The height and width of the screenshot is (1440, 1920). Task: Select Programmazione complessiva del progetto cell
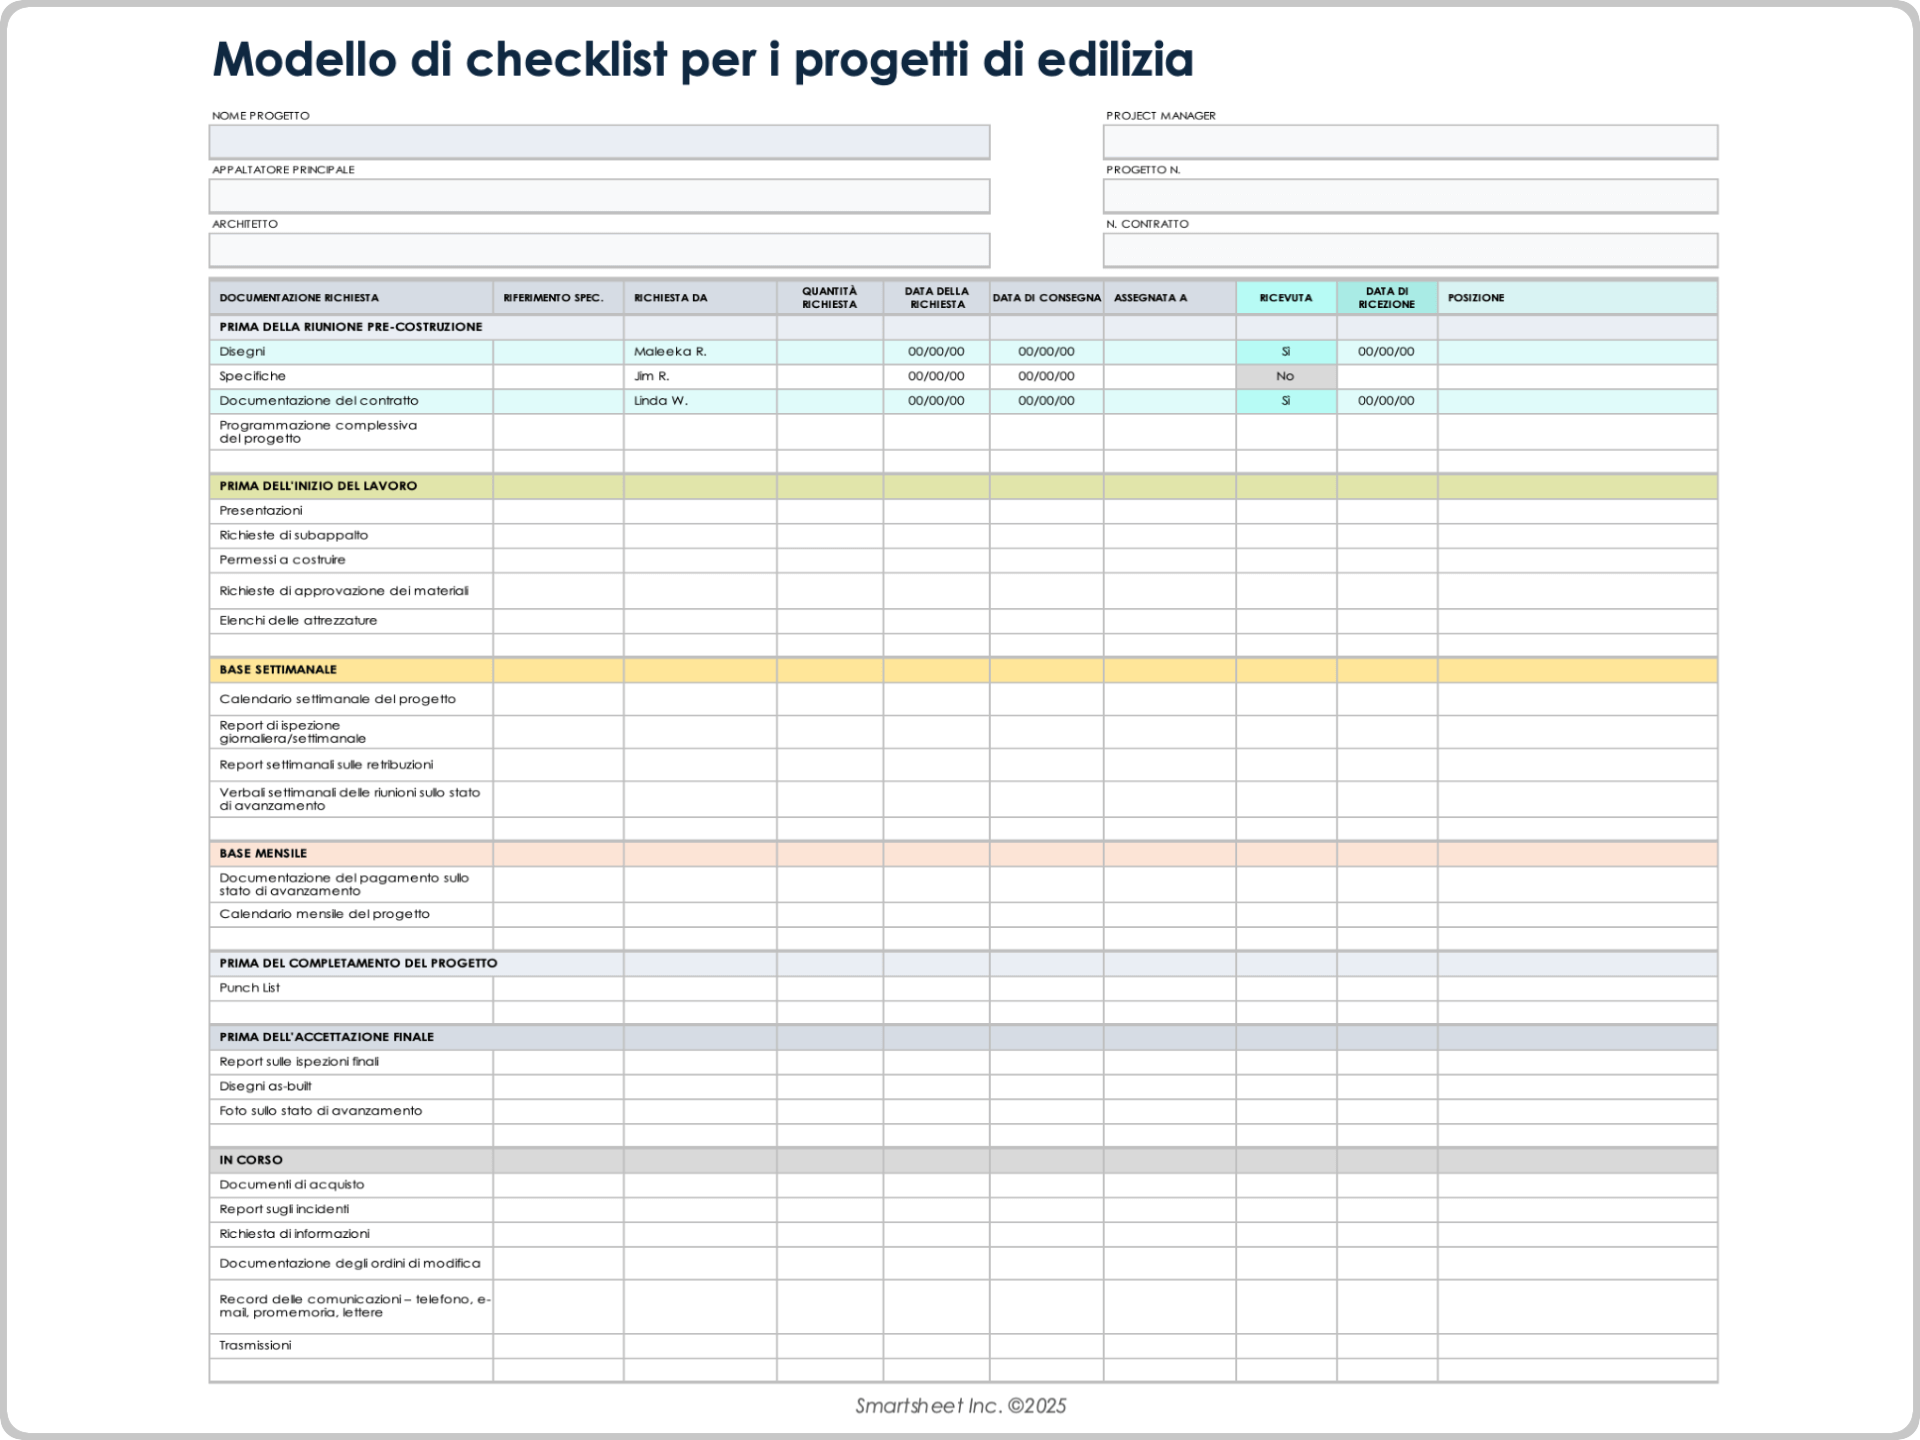click(351, 432)
